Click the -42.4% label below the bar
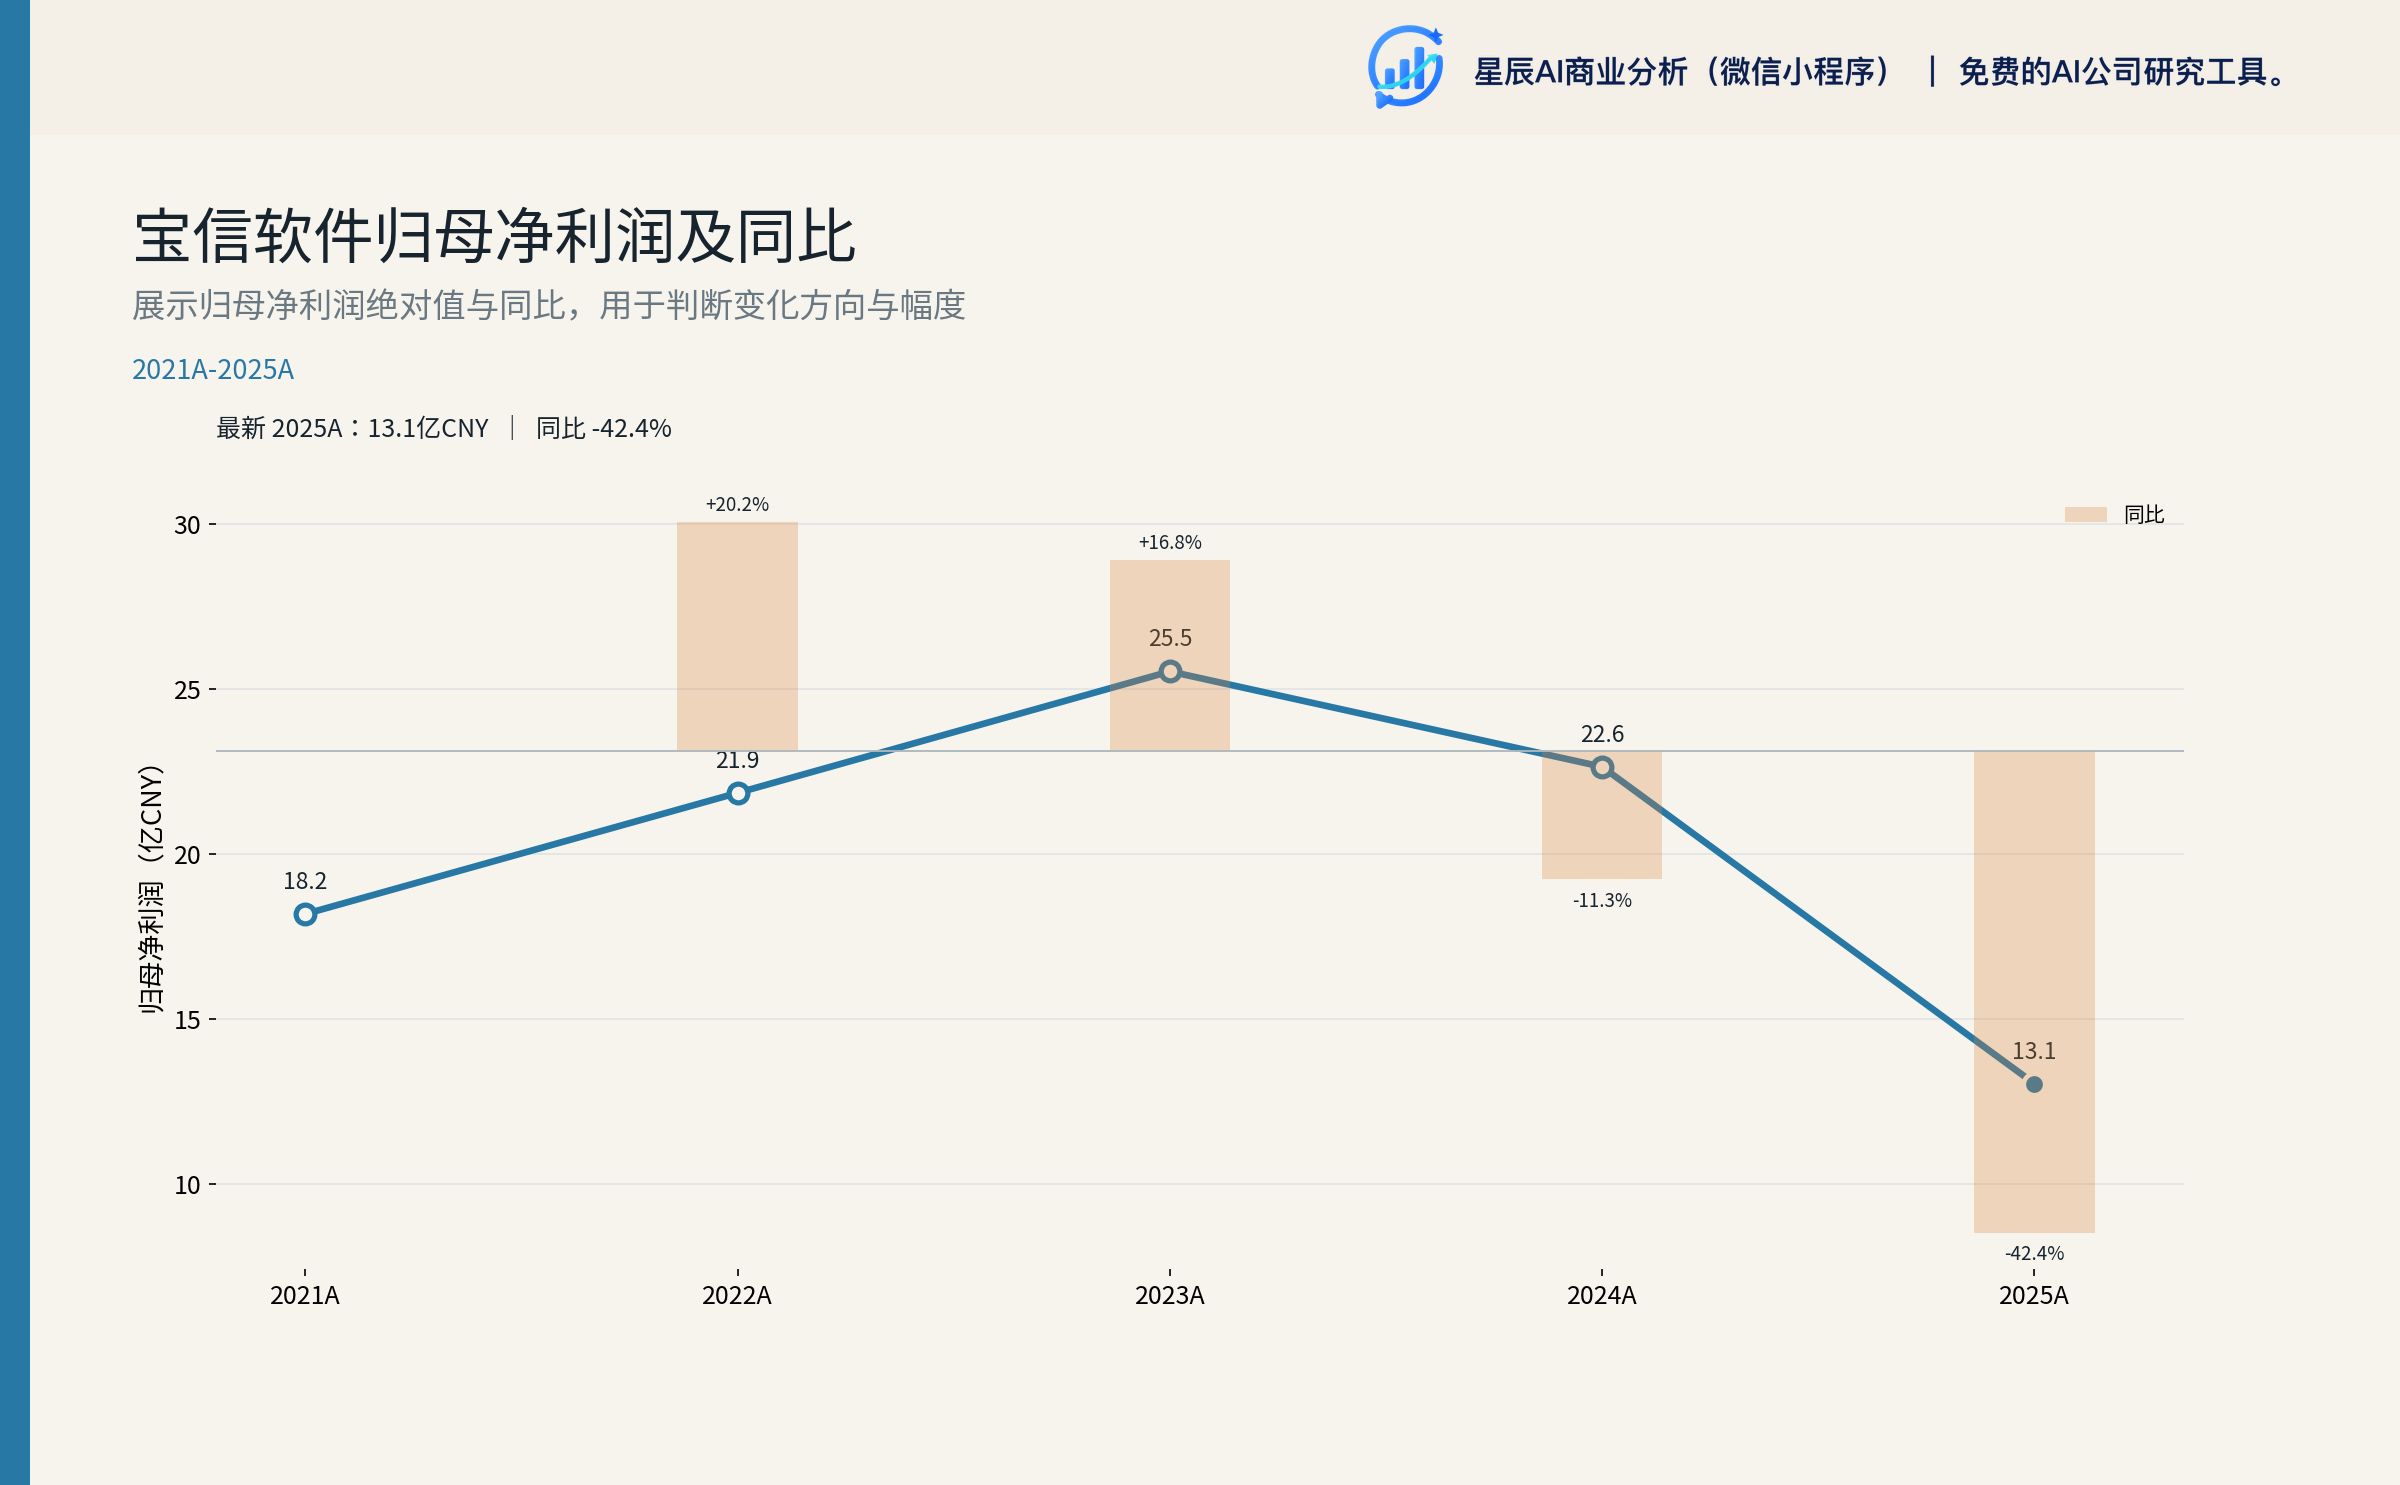The height and width of the screenshot is (1485, 2400). tap(2034, 1253)
